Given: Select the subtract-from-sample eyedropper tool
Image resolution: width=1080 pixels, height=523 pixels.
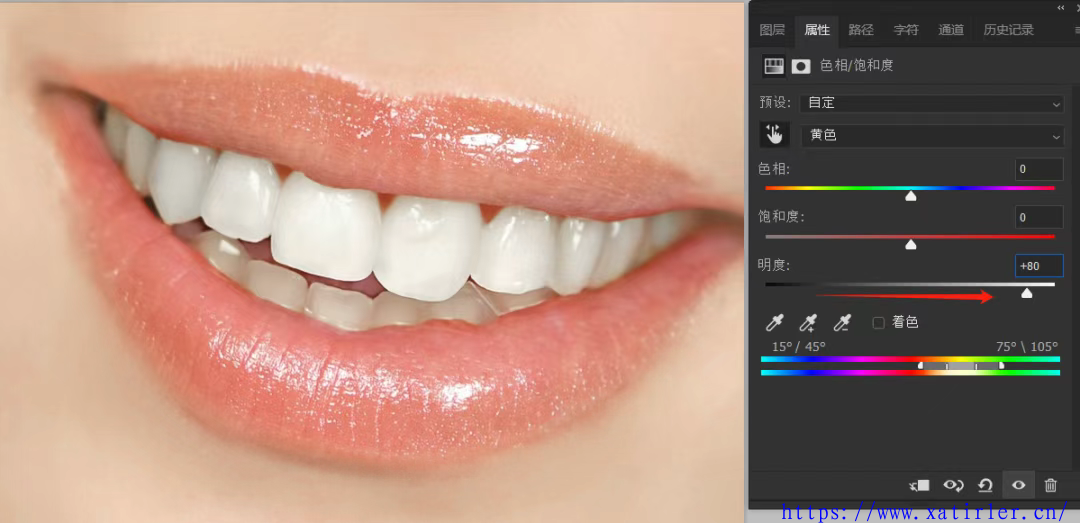Looking at the screenshot, I should click(842, 322).
